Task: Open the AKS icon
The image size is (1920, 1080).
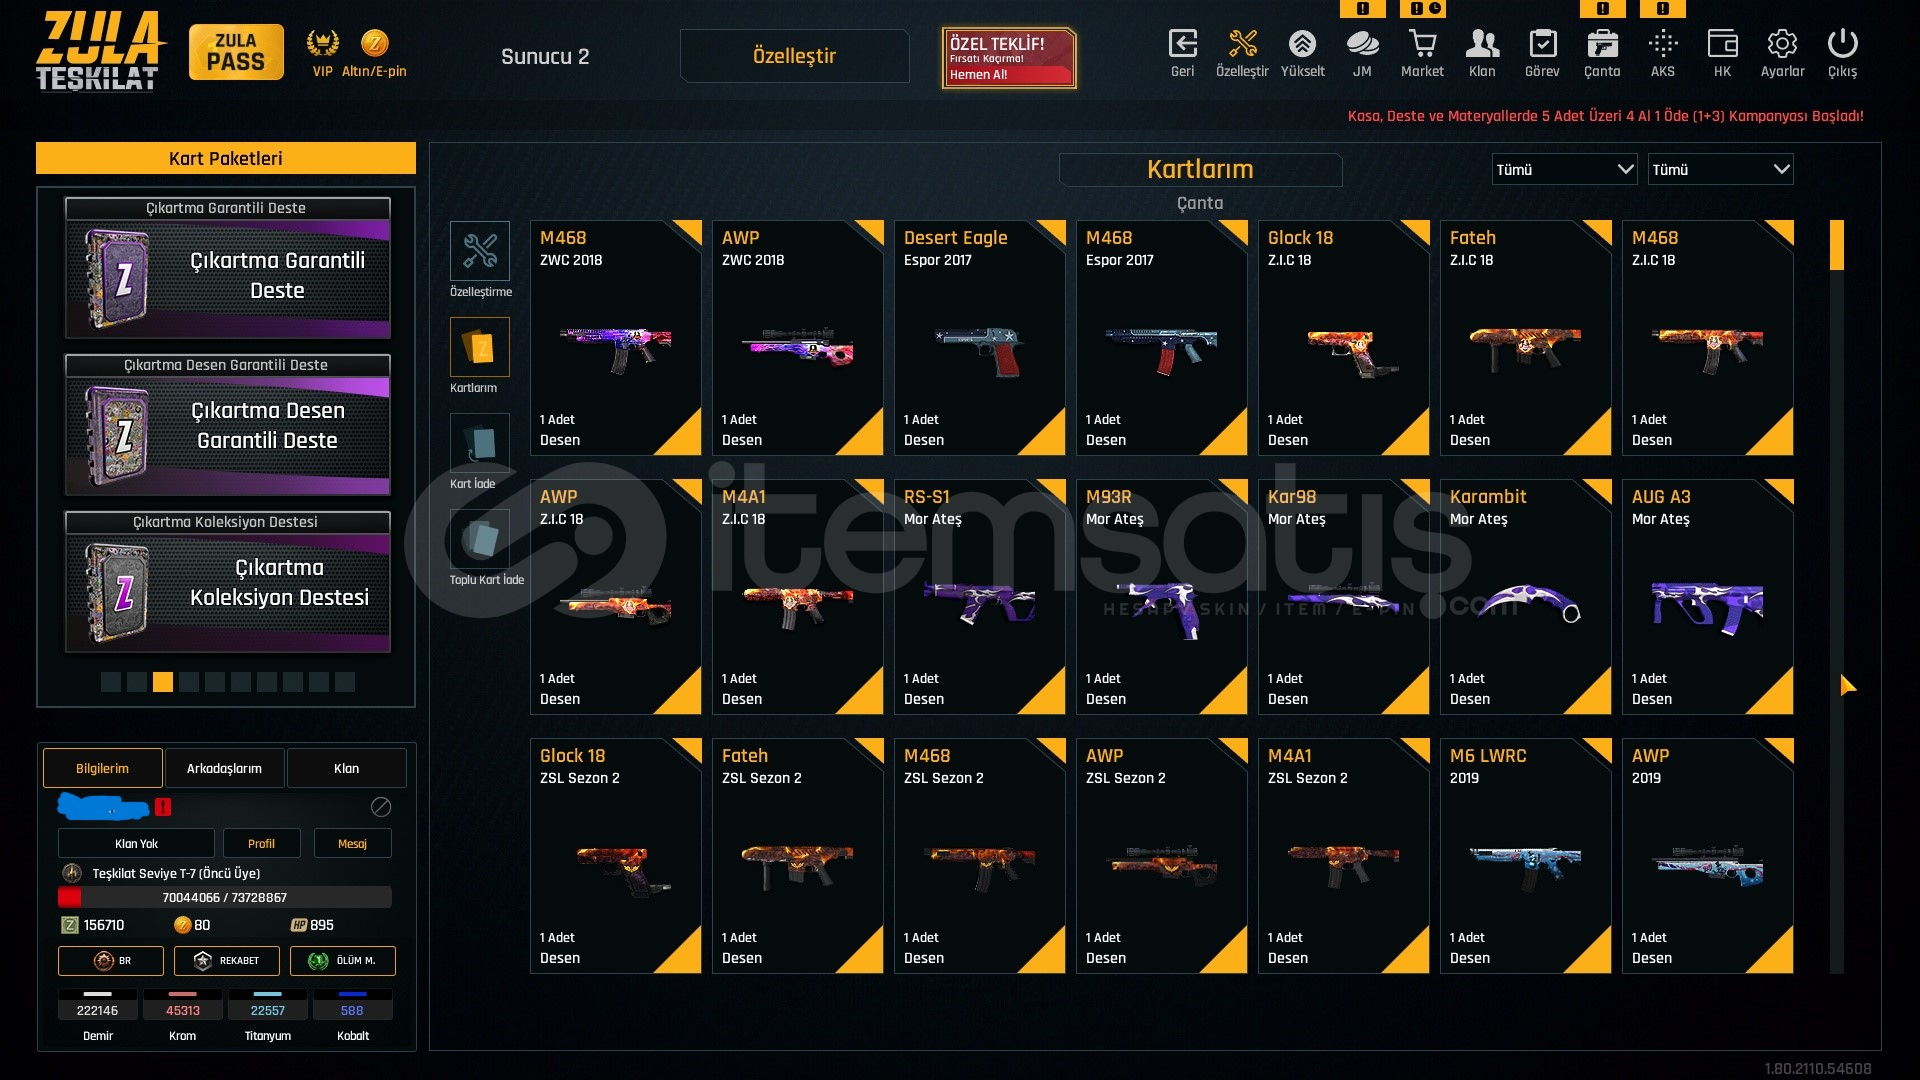Action: [1662, 44]
